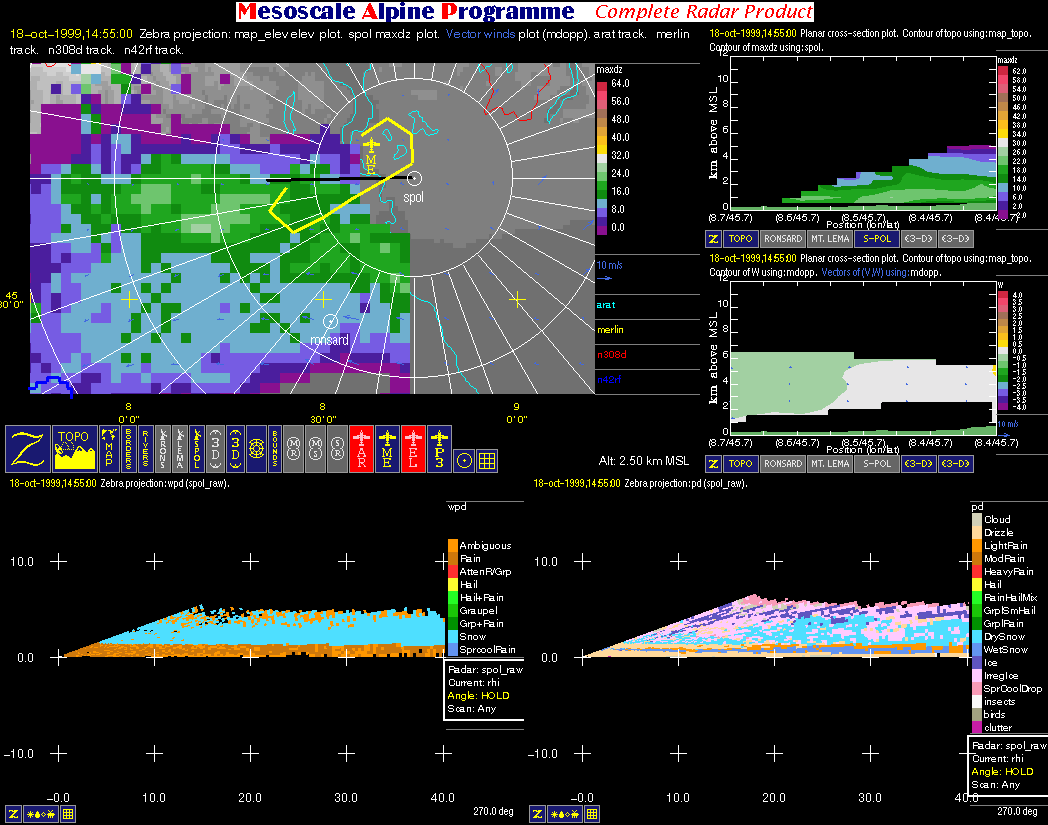Select MT. LEMA in maxdz cross-section panel
Image resolution: width=1048 pixels, height=825 pixels.
pos(830,239)
